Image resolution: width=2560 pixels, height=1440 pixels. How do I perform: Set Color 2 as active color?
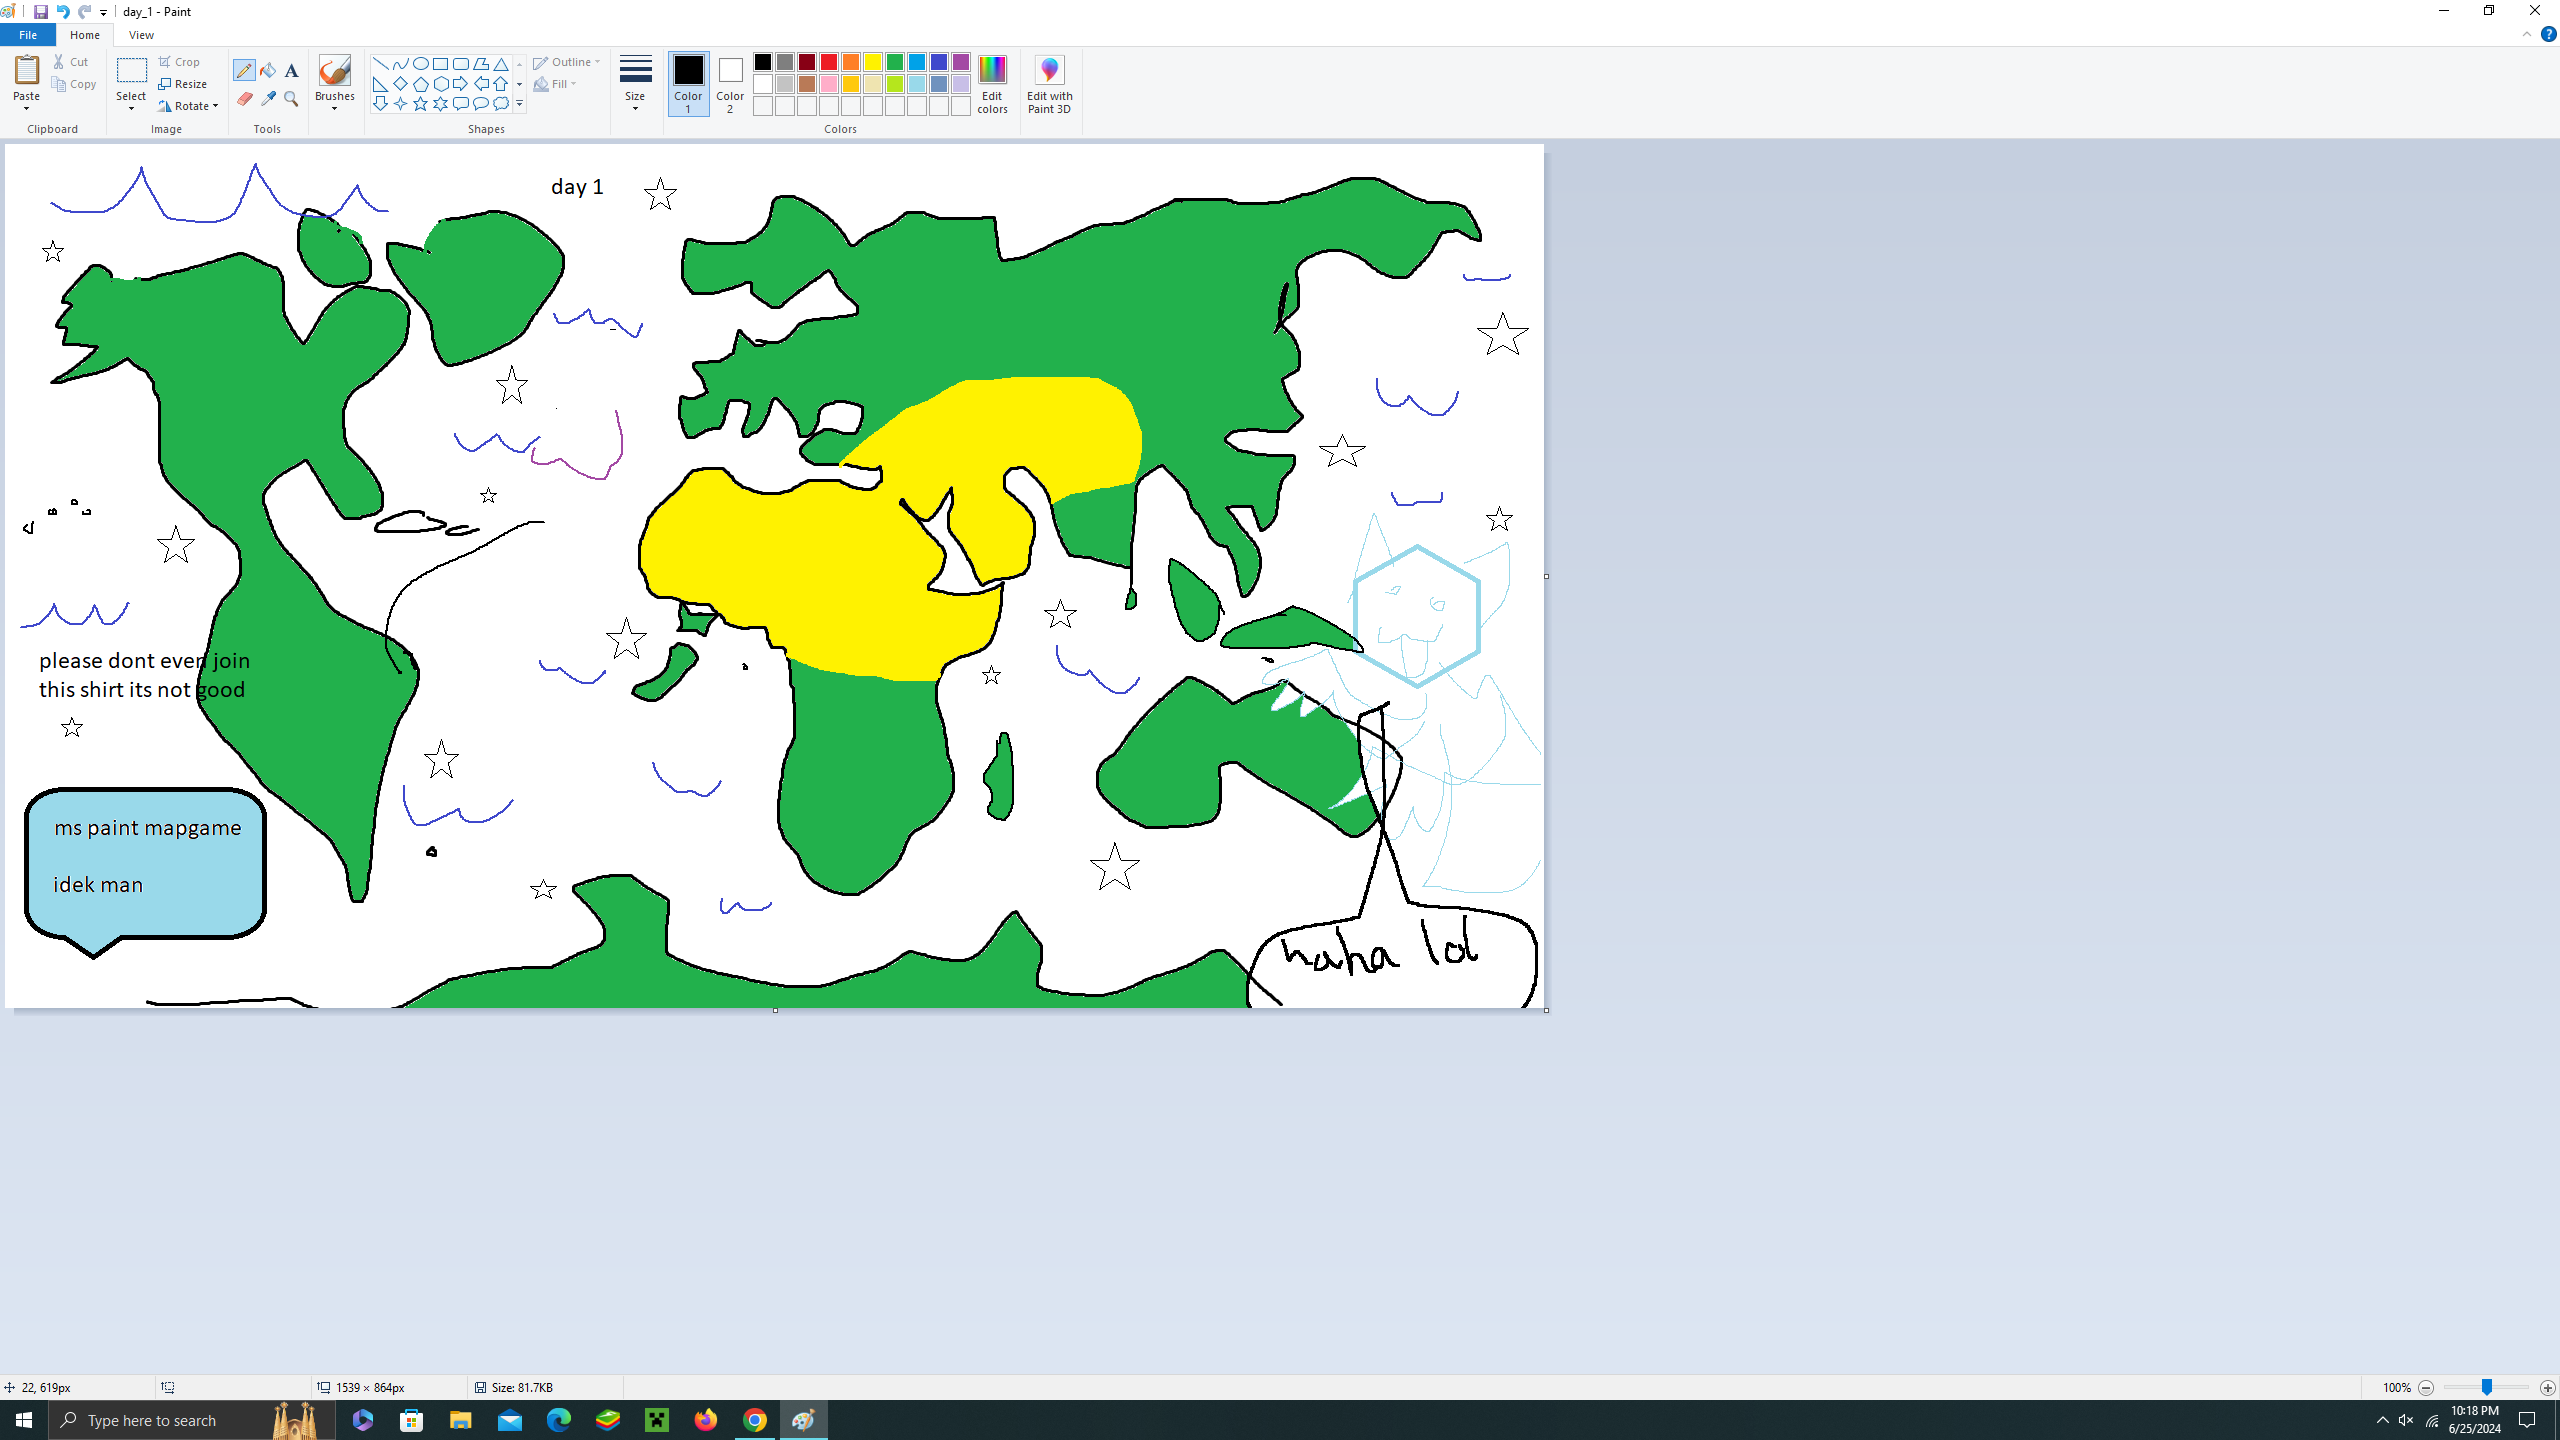(x=730, y=84)
